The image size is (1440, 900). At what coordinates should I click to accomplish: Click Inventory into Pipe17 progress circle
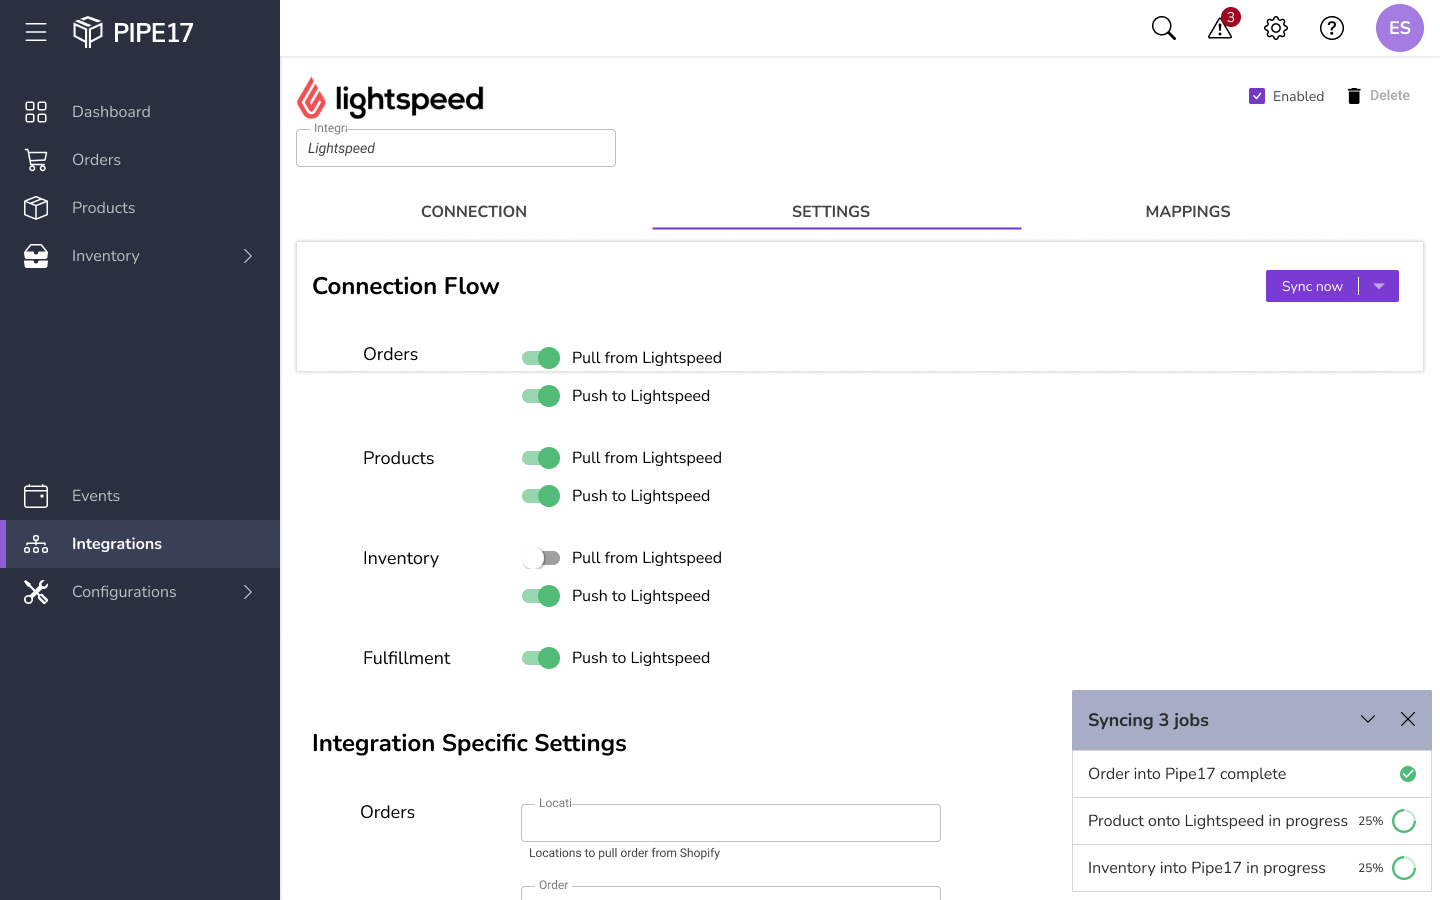1404,868
